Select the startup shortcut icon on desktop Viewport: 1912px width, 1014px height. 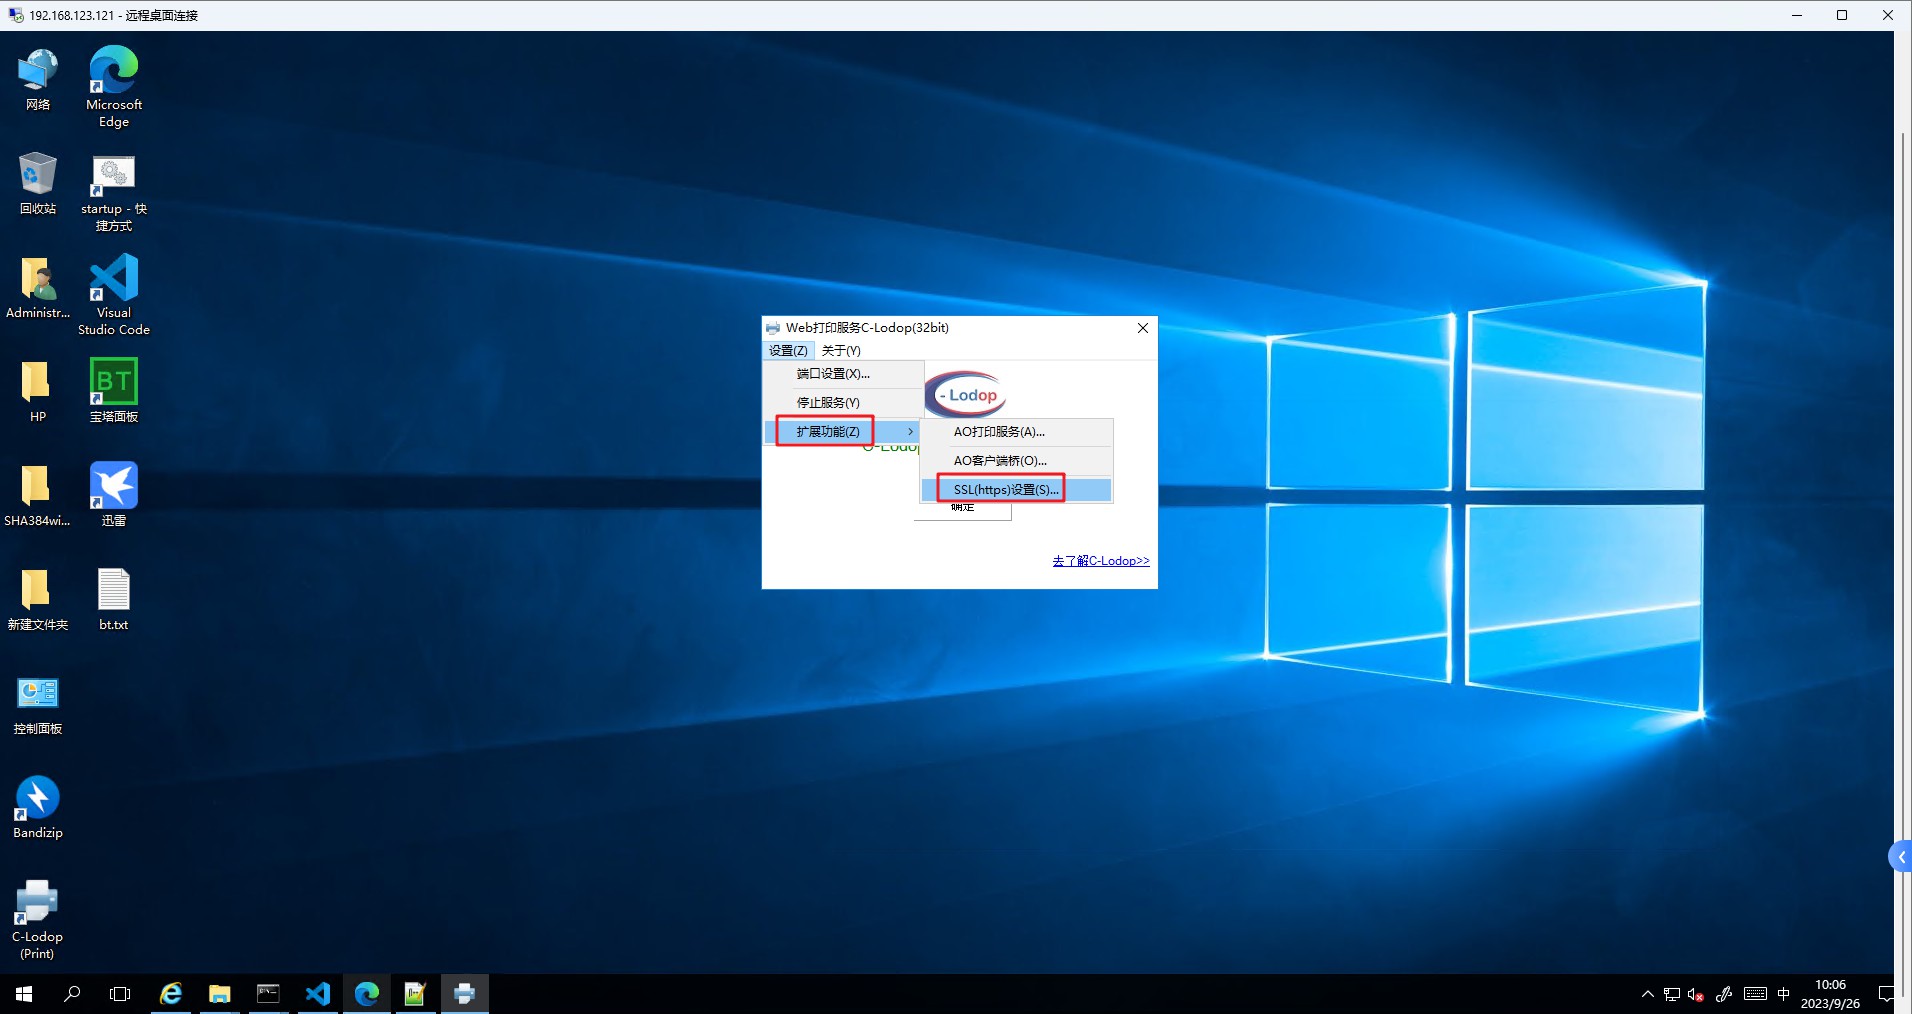tap(114, 192)
